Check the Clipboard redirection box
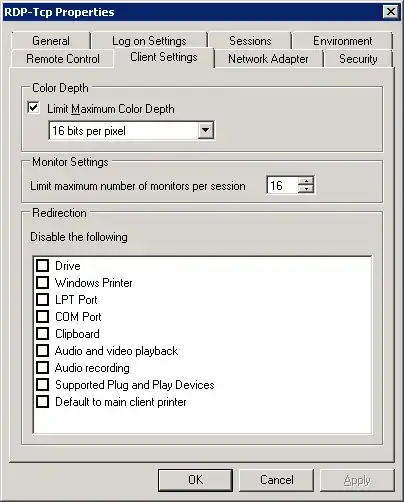The image size is (404, 502). point(42,334)
